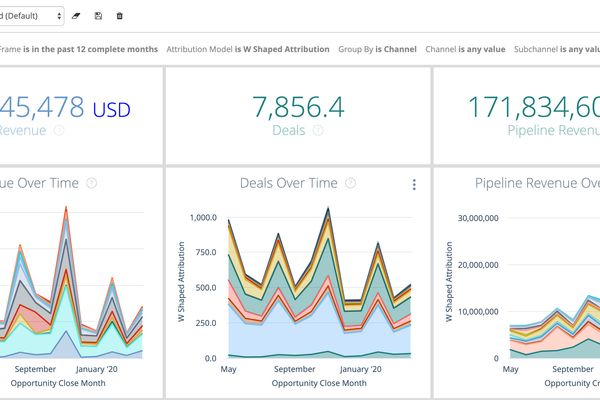Edit the Channel is any value filter
The image size is (600, 400).
click(465, 49)
